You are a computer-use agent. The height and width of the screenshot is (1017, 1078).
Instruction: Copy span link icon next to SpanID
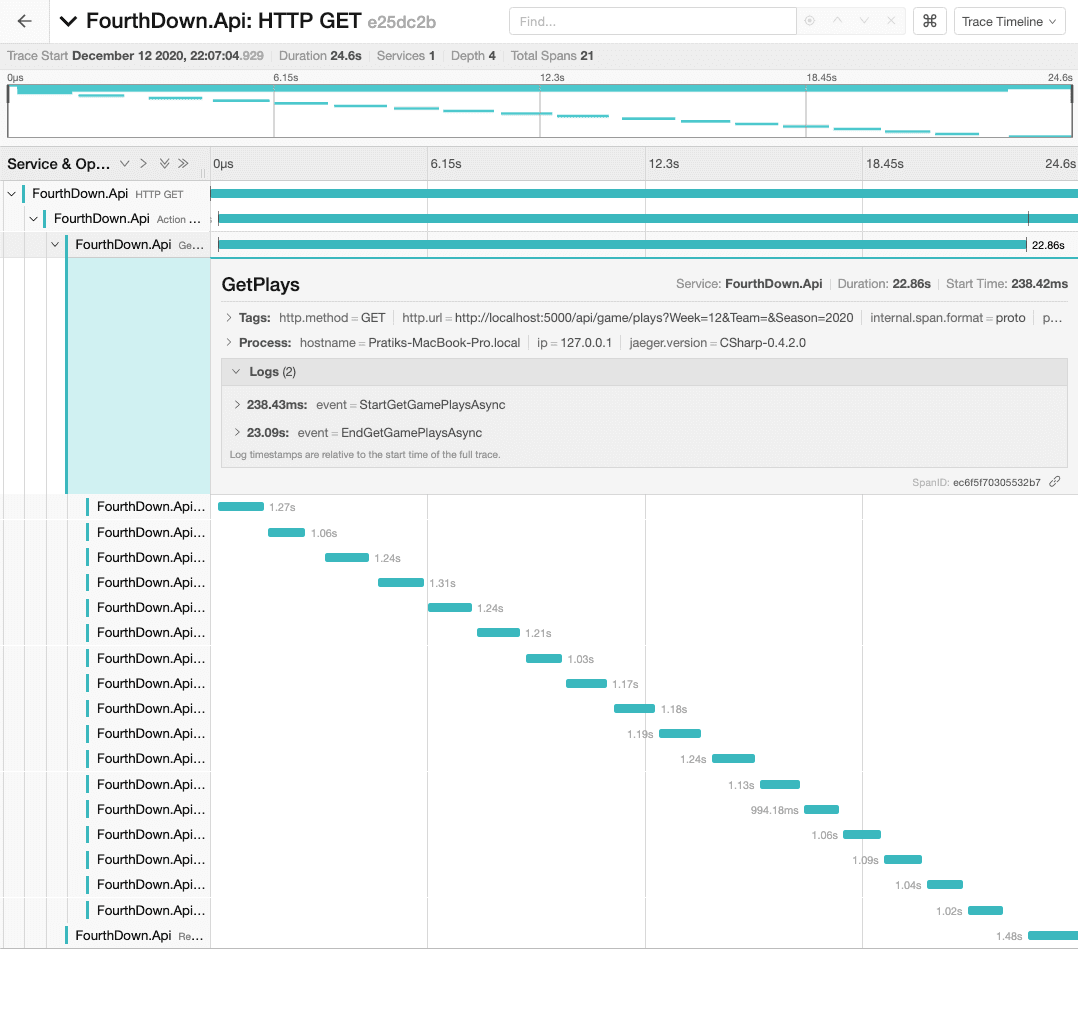(x=1055, y=482)
